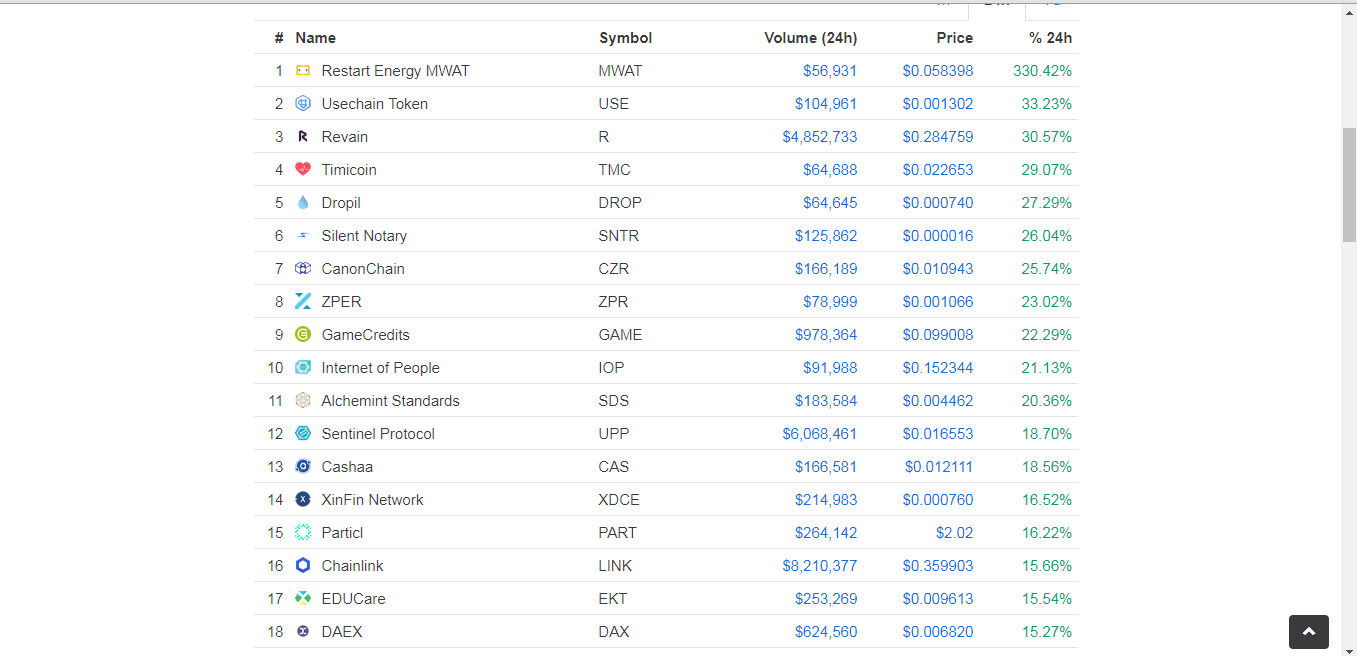The image size is (1357, 656).
Task: Click Restart Energy price $0.058398
Action: pos(937,71)
